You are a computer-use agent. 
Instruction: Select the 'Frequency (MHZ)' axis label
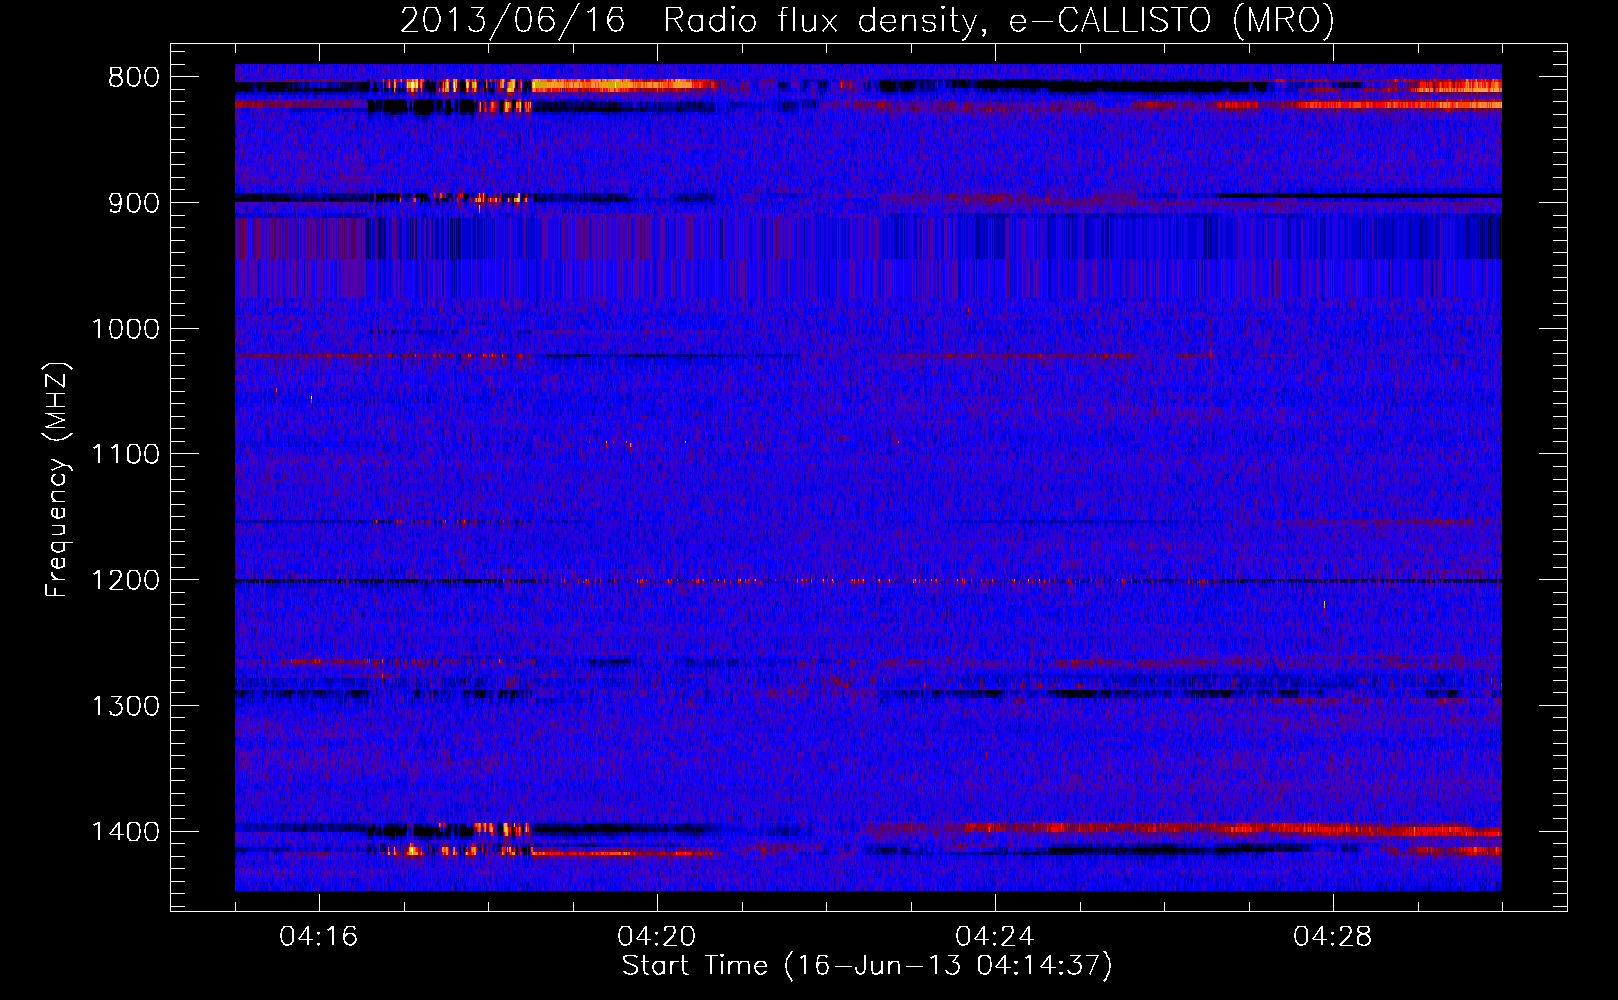tap(58, 480)
